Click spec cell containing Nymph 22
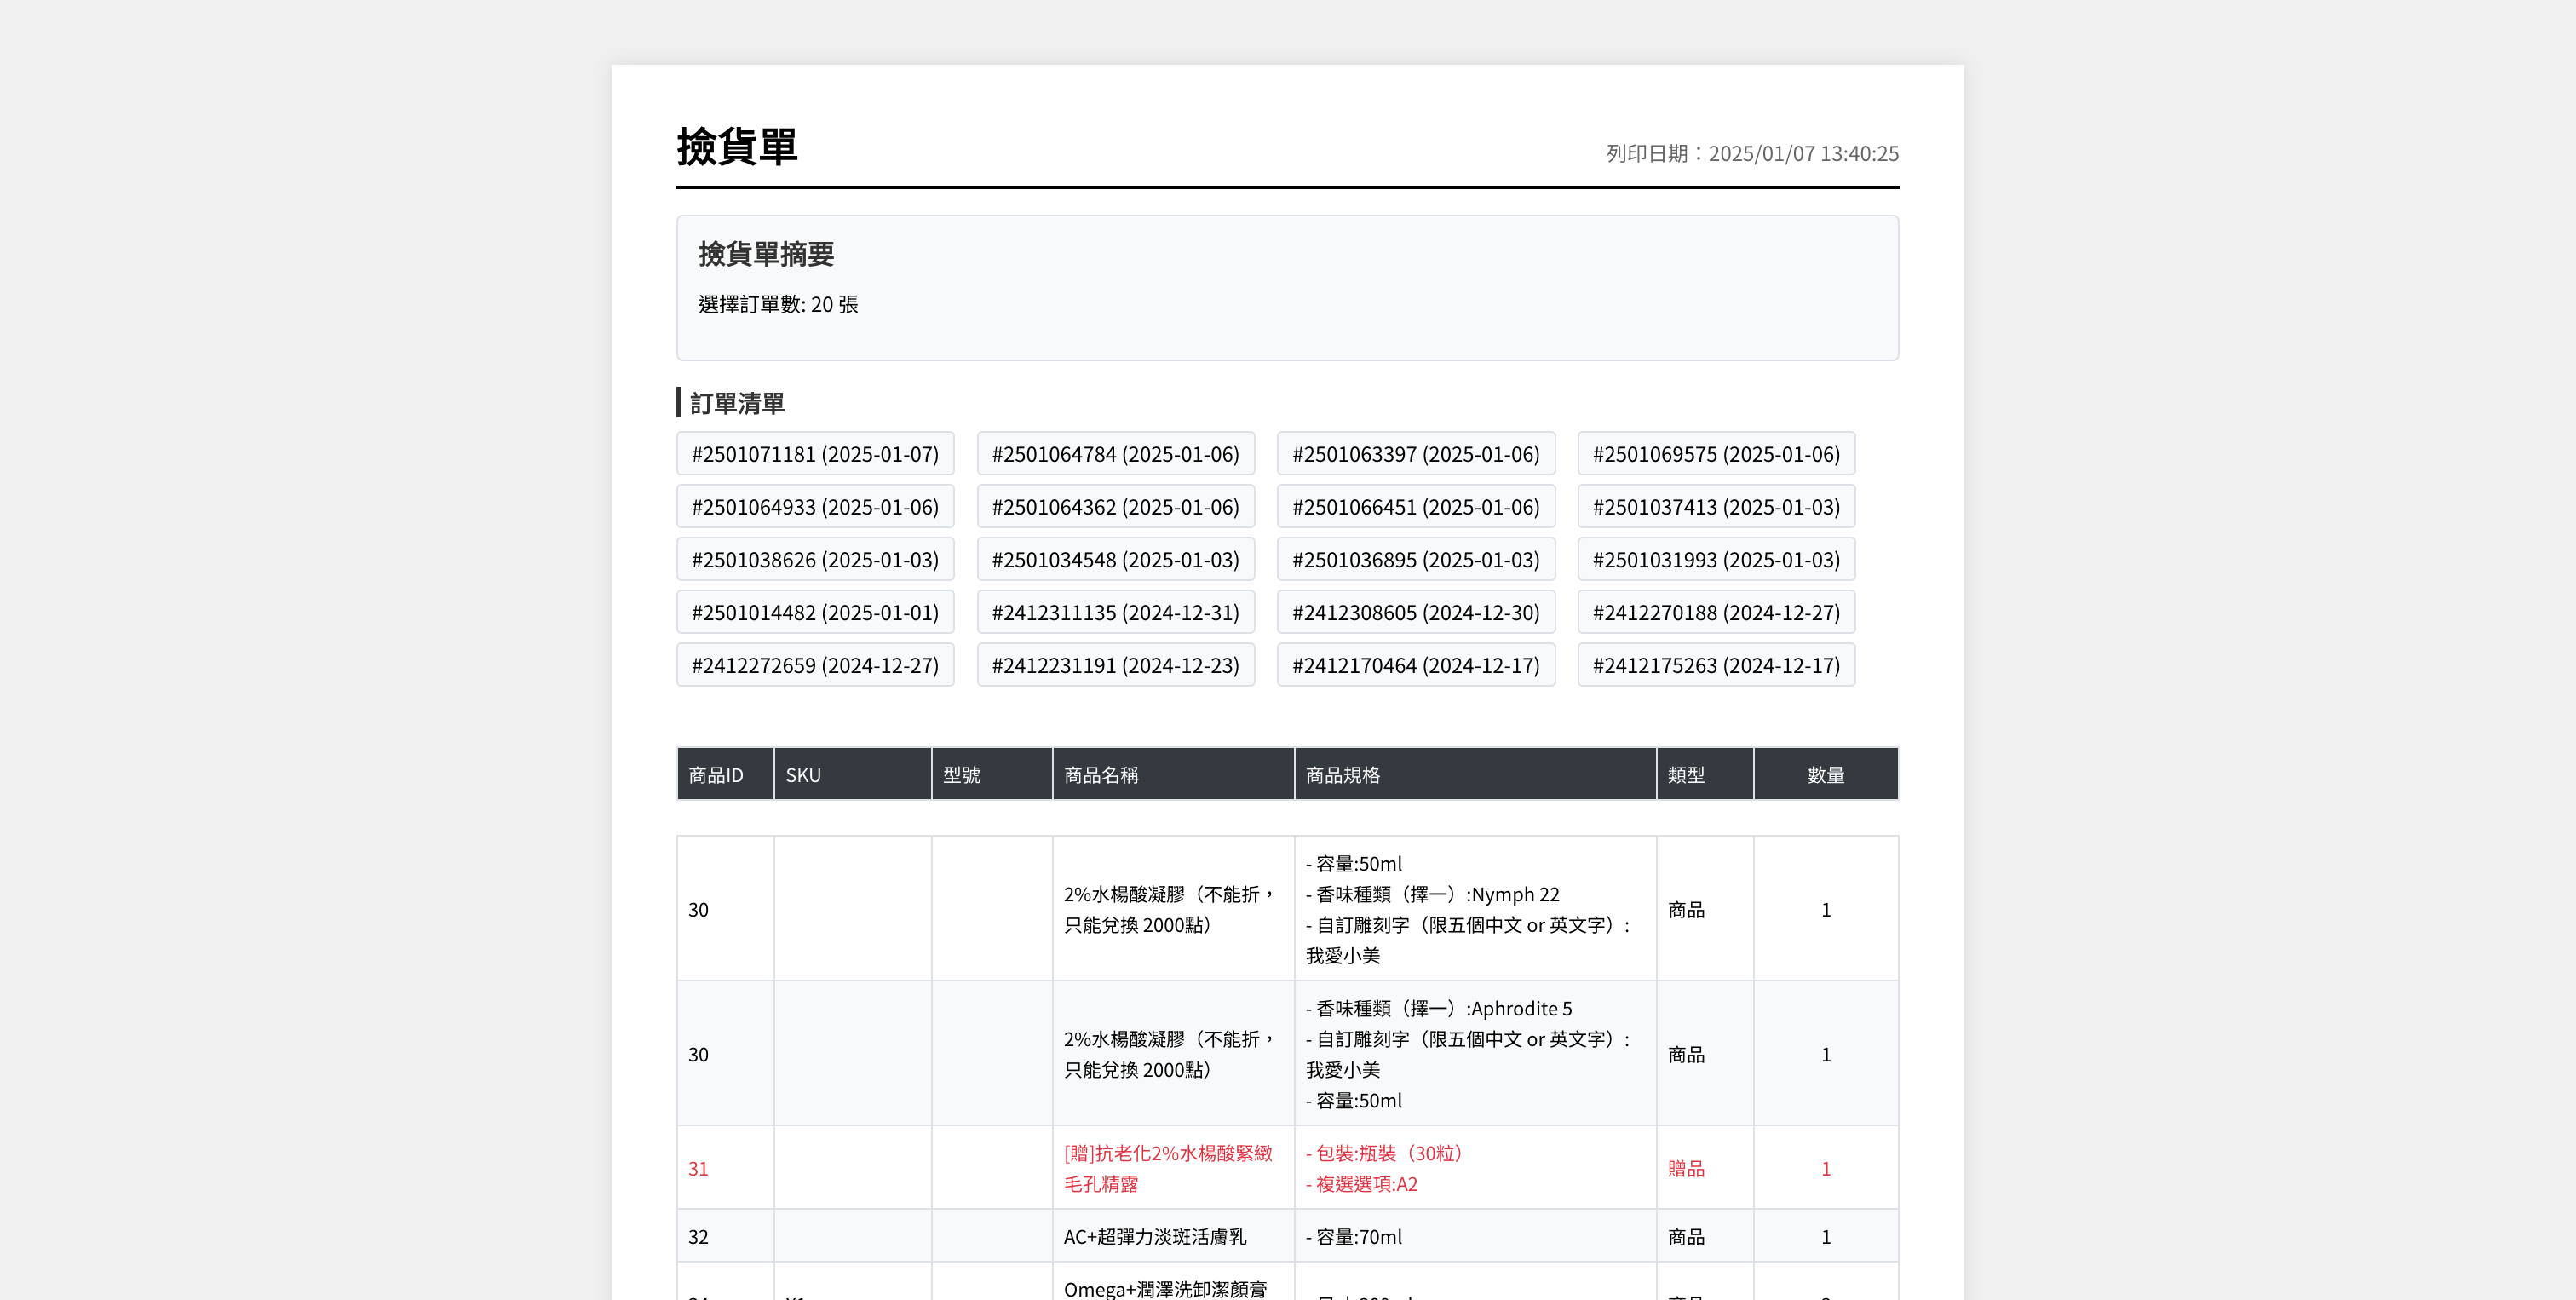2576x1300 pixels. [x=1475, y=909]
